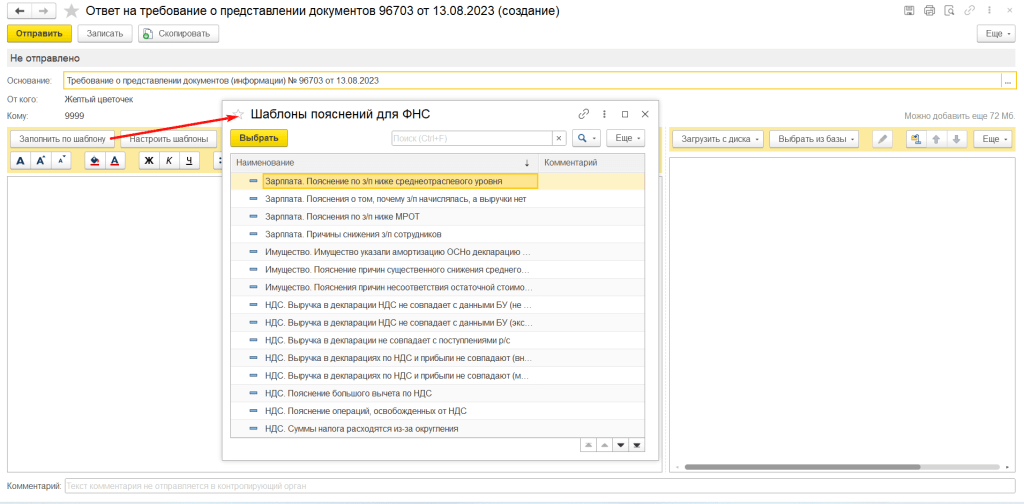
Task: Open the 'Еще' menu in templates dialog
Action: click(x=625, y=138)
